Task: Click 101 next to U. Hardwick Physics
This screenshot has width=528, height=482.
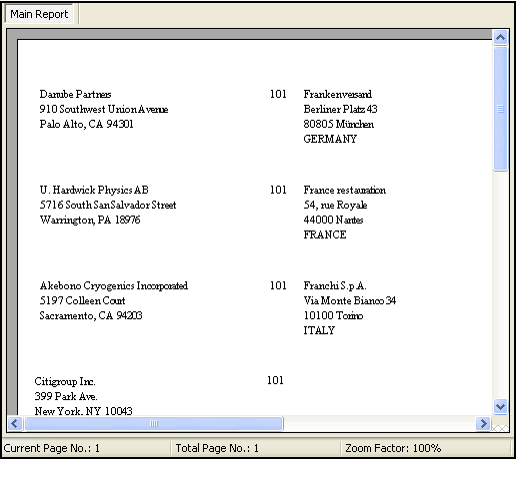Action: (278, 190)
